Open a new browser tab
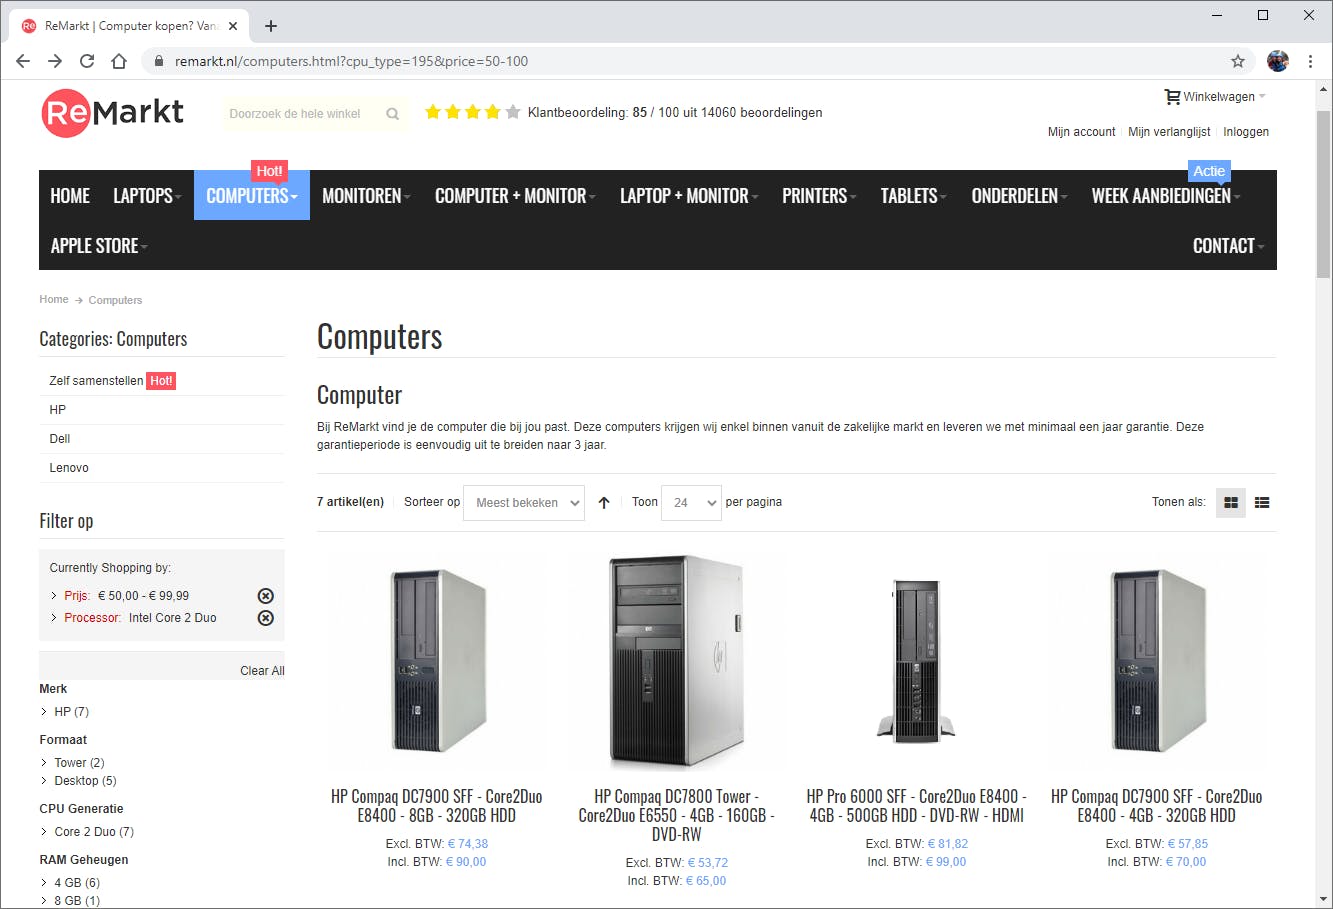This screenshot has width=1333, height=909. tap(271, 26)
